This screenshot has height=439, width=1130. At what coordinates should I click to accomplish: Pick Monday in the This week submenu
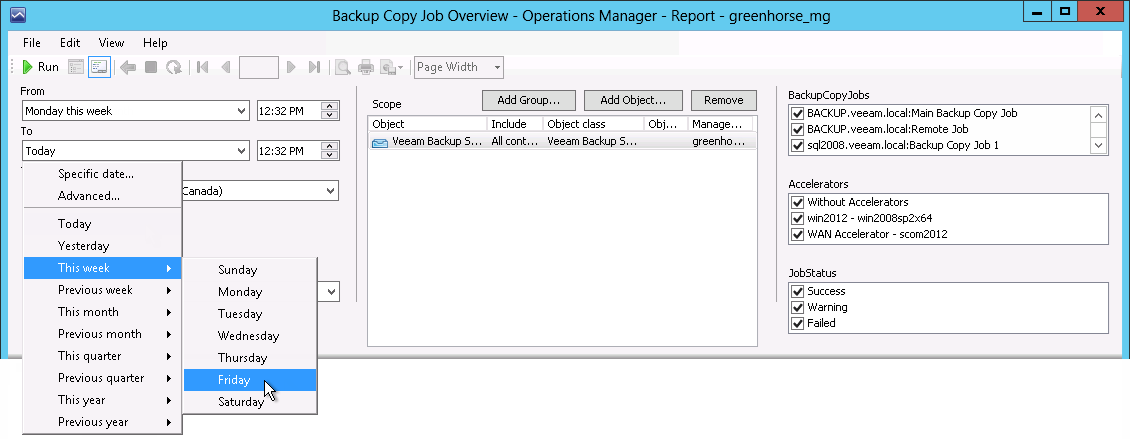[250, 292]
